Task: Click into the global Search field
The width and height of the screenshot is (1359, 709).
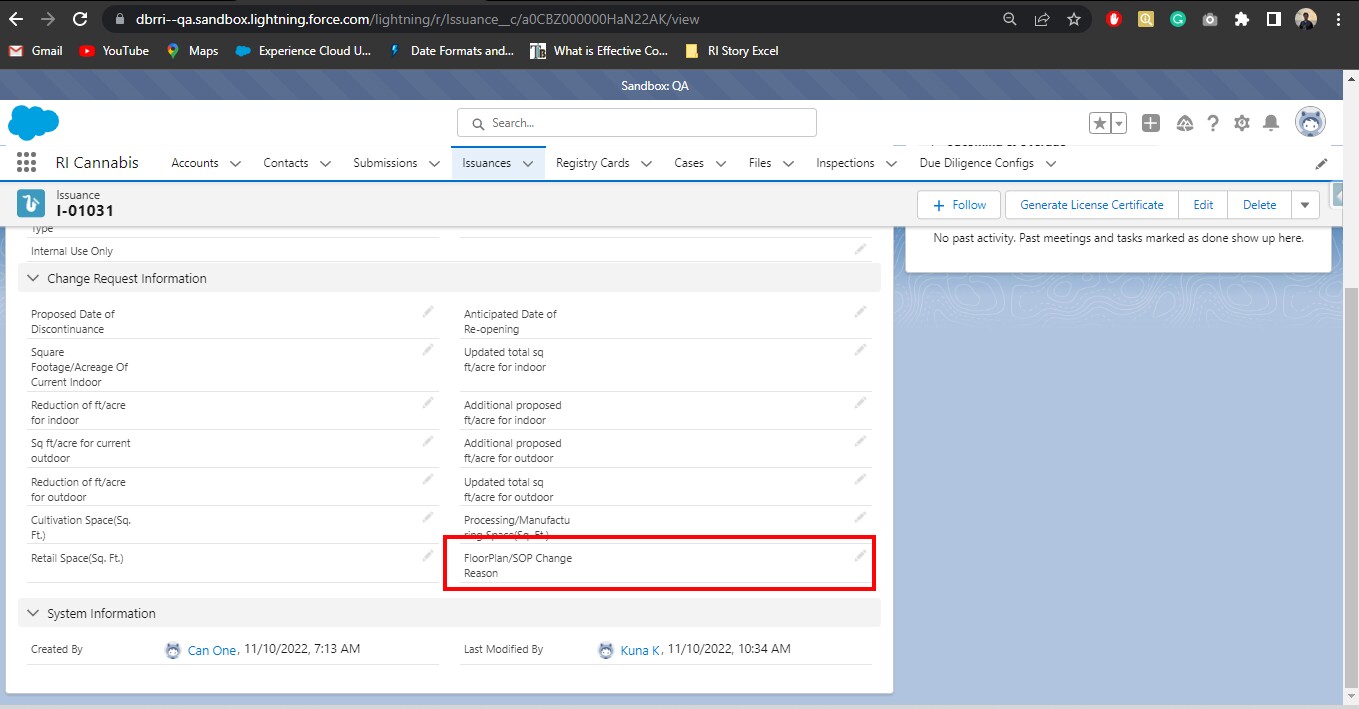Action: [636, 122]
